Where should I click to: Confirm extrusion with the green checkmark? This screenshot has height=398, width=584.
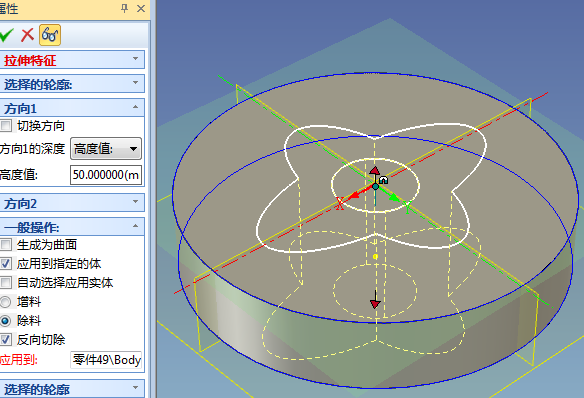pos(6,35)
